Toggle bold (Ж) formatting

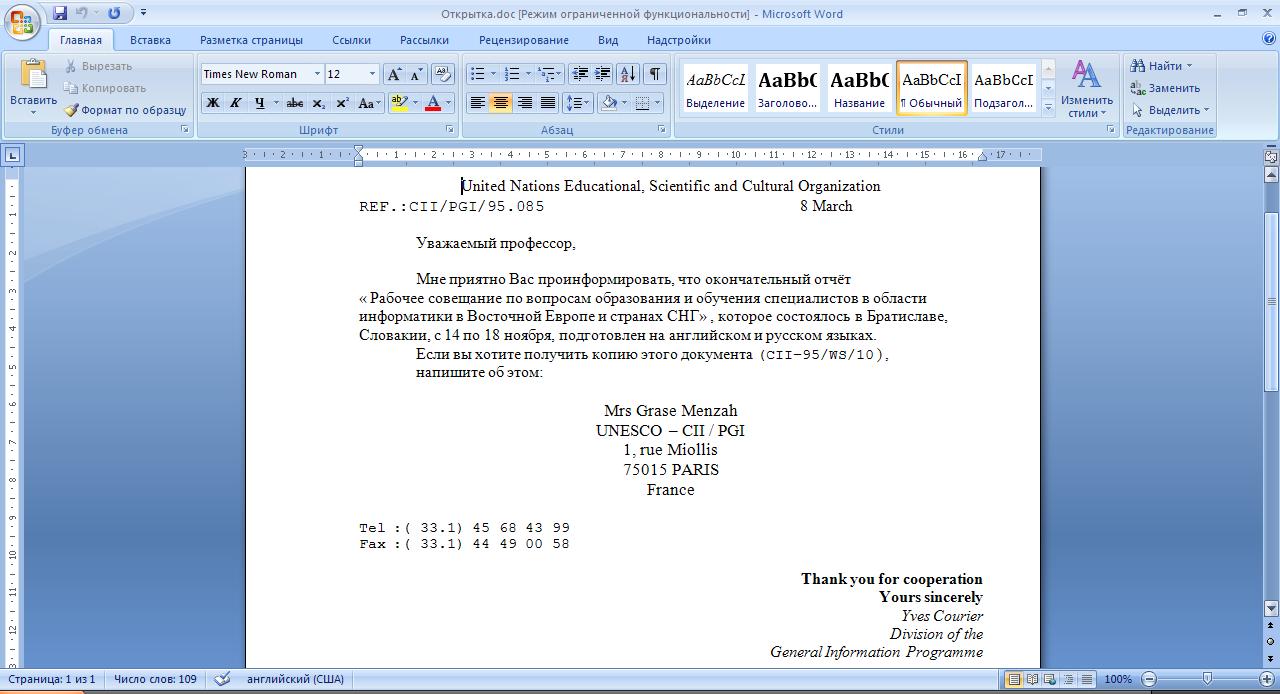[x=212, y=103]
